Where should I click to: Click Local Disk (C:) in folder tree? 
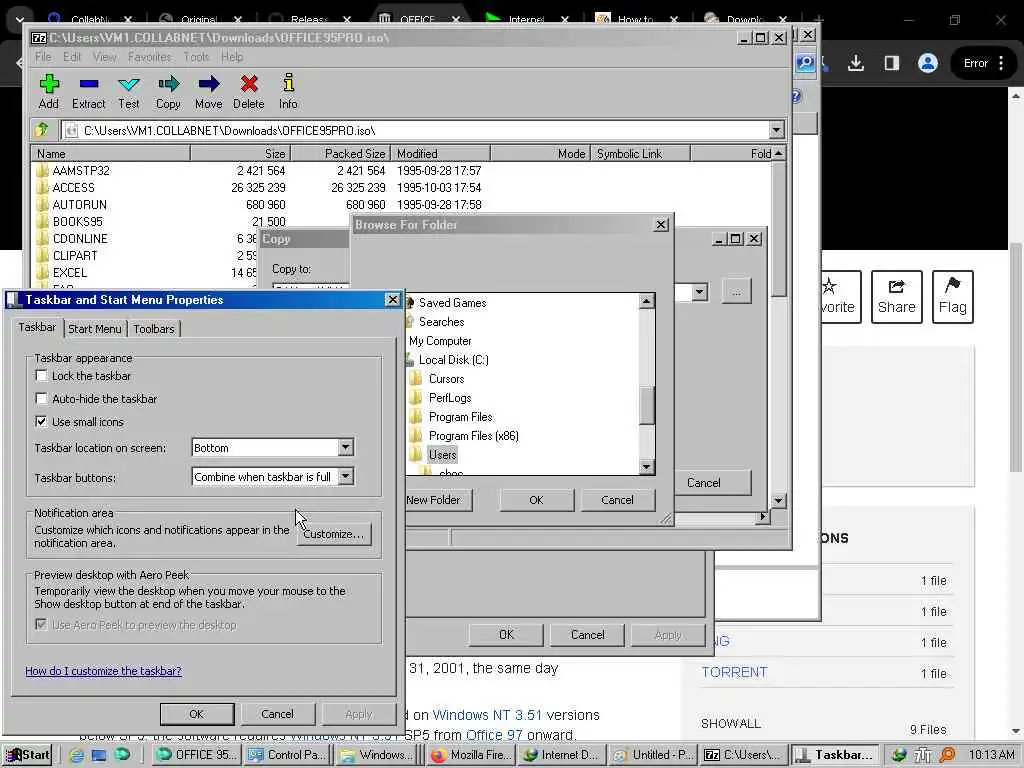point(453,360)
